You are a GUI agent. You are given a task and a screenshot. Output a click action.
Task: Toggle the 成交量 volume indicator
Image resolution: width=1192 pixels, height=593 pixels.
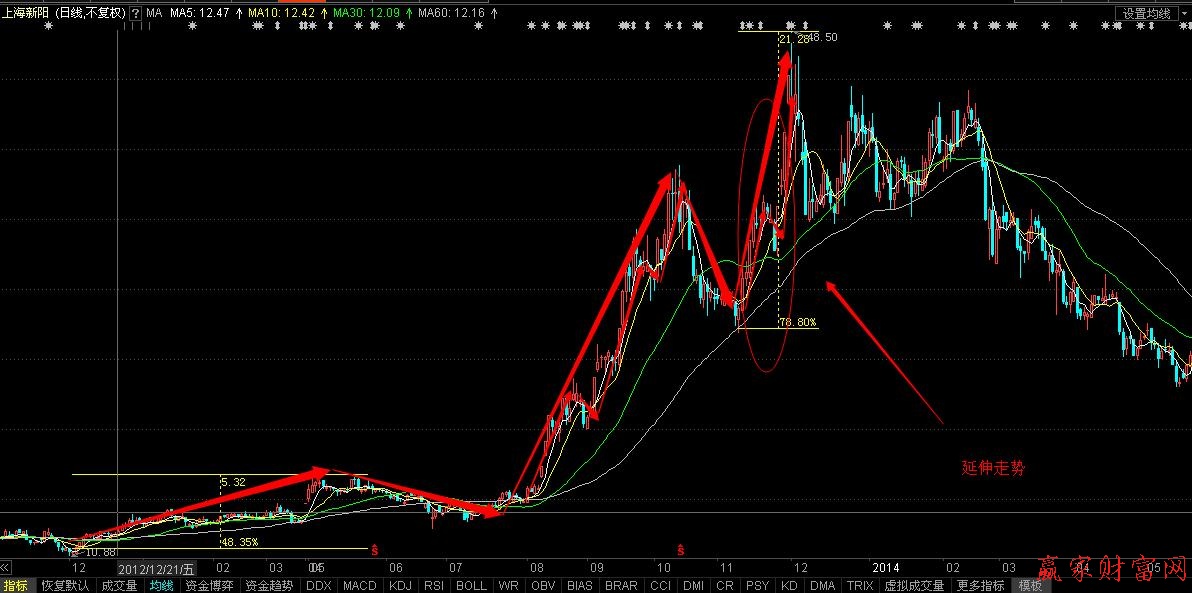coord(119,586)
